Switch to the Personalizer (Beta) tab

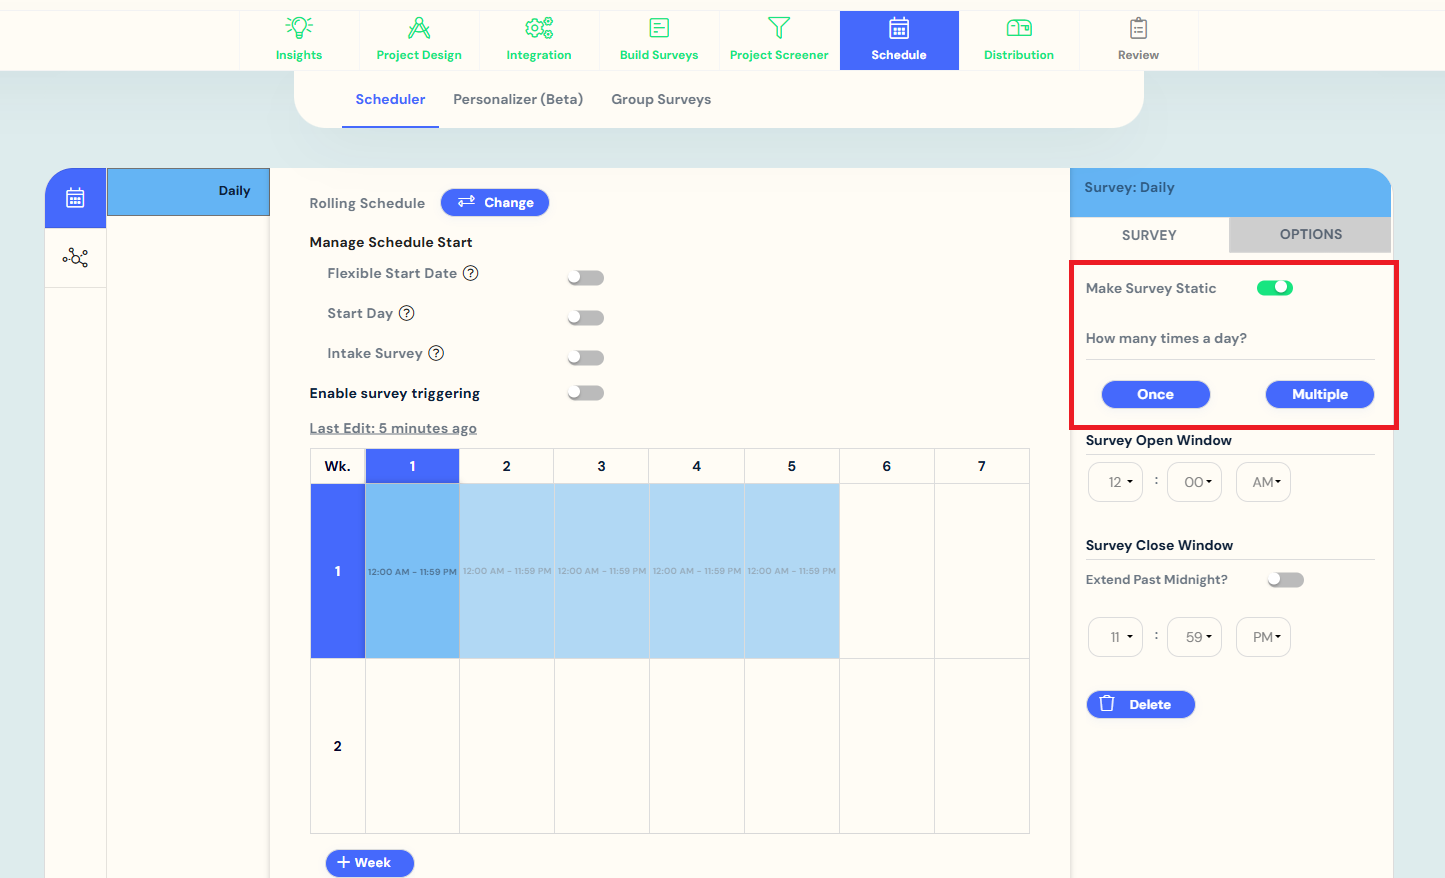click(x=518, y=99)
